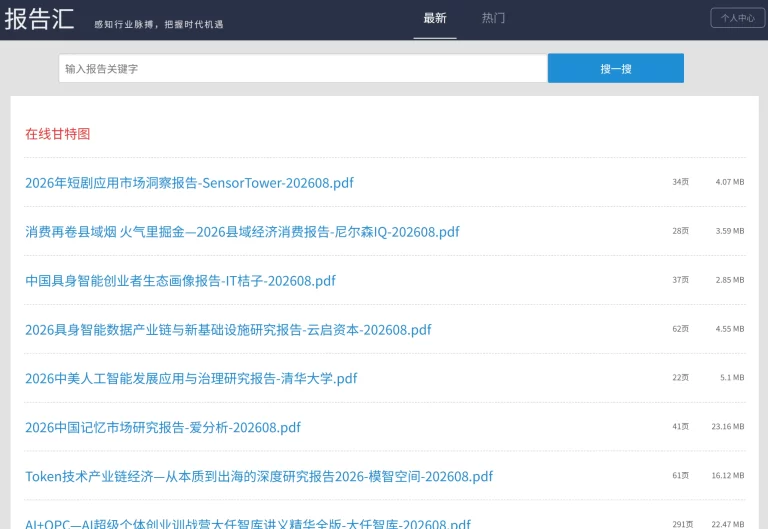This screenshot has height=529, width=768.
Task: Click the 搜一搜 search button
Action: [616, 68]
